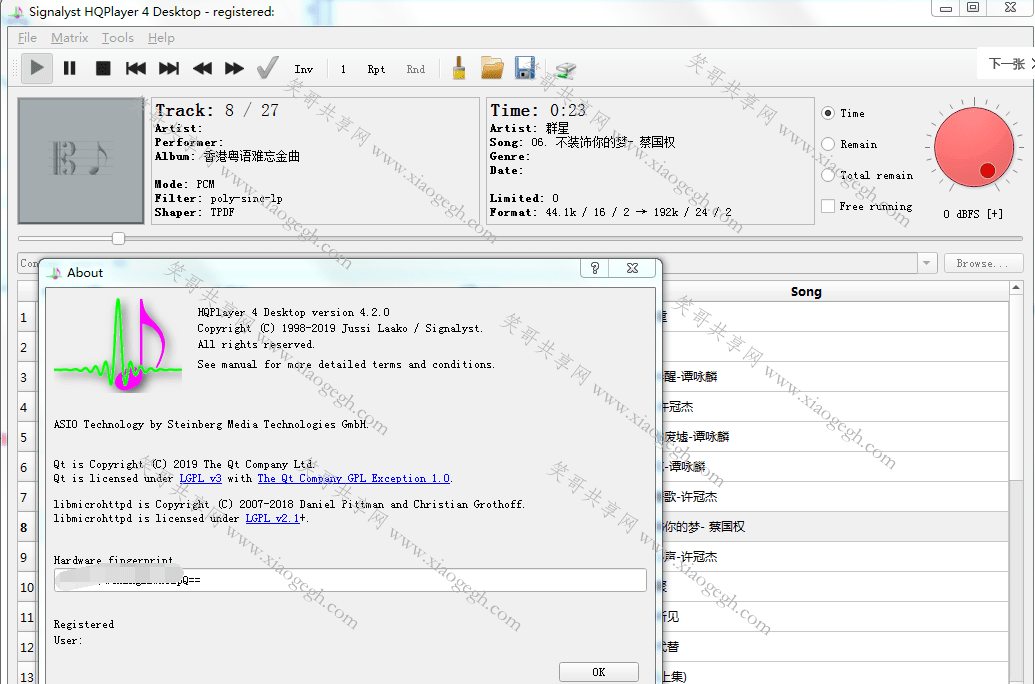Open playlist with the folder icon
The width and height of the screenshot is (1035, 684).
[x=492, y=68]
